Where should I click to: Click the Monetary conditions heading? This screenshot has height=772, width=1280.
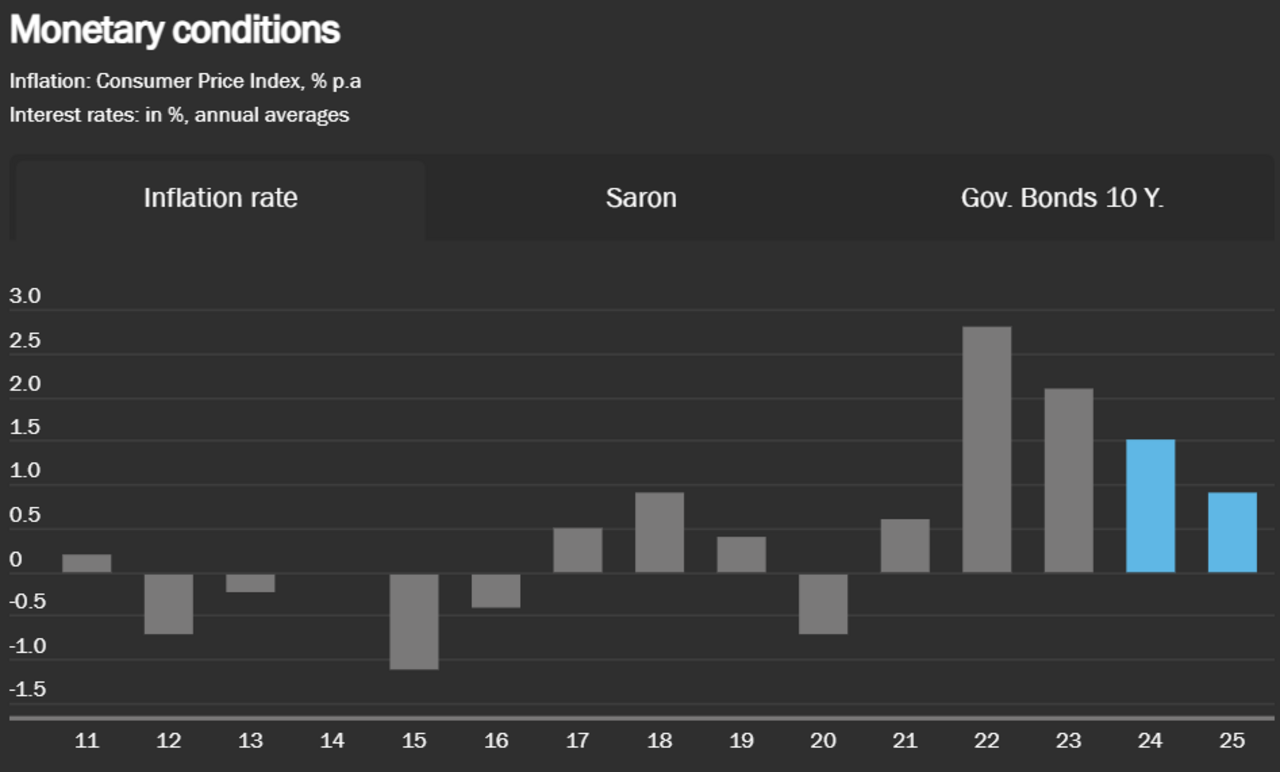click(x=175, y=31)
